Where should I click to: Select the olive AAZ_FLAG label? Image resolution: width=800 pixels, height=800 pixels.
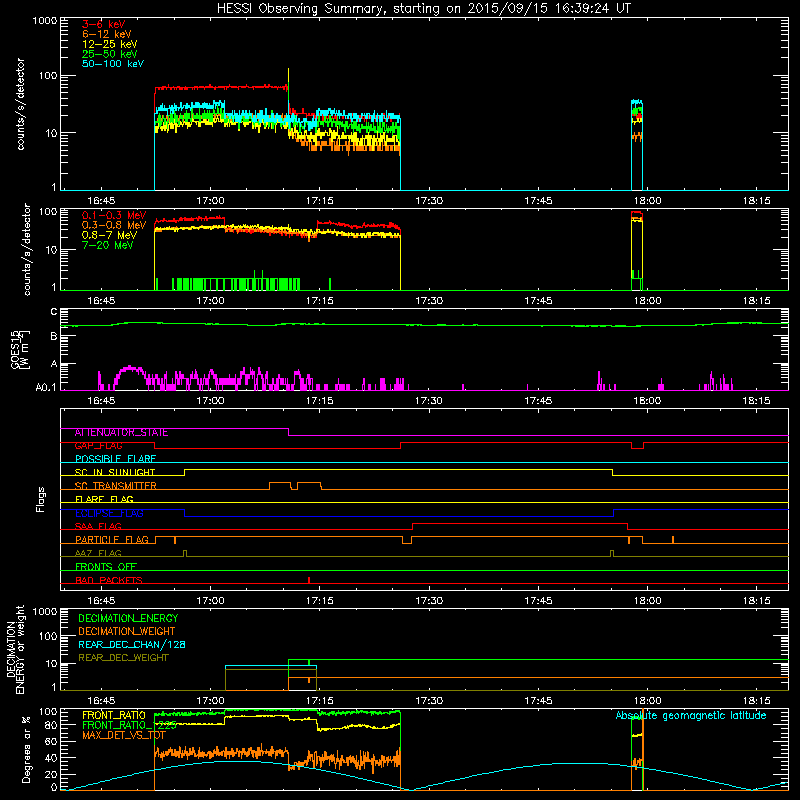(98, 553)
